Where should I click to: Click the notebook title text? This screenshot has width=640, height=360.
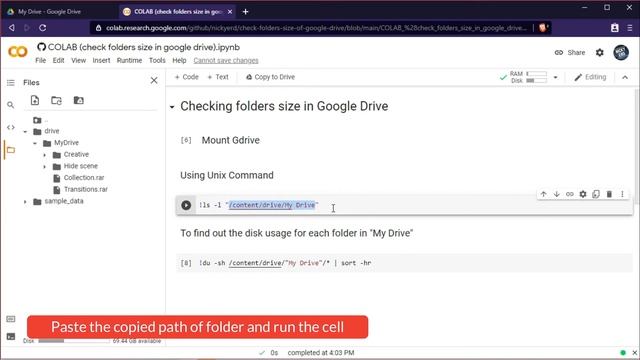pos(144,47)
